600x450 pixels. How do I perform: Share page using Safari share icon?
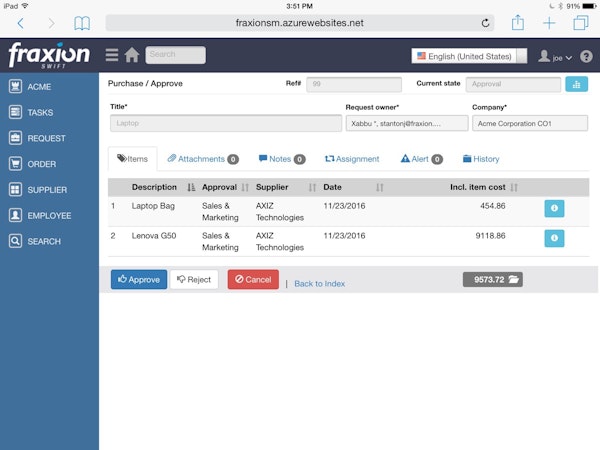coord(518,22)
